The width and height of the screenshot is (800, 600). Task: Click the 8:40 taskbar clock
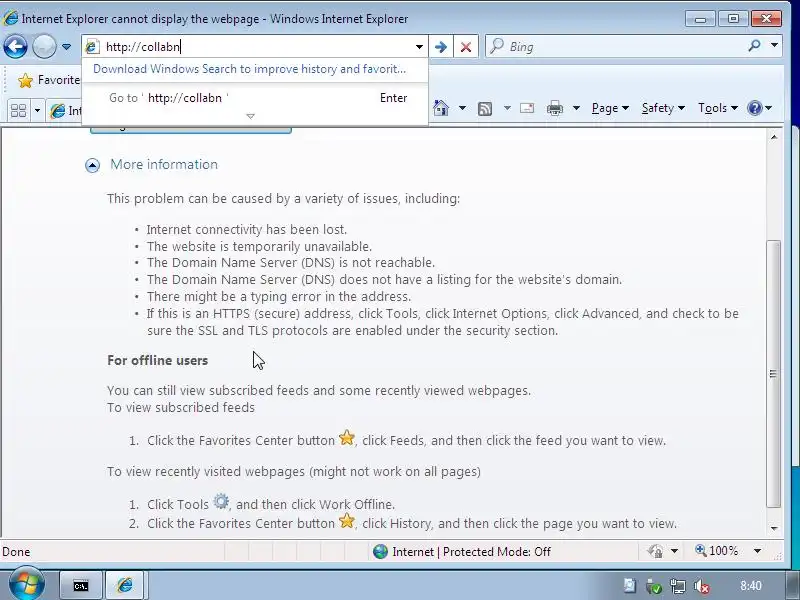[751, 586]
